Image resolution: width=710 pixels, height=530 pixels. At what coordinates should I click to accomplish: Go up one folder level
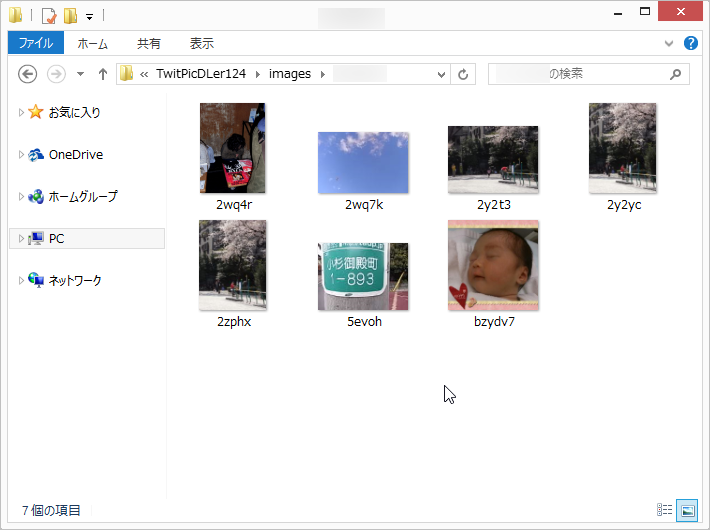(103, 74)
